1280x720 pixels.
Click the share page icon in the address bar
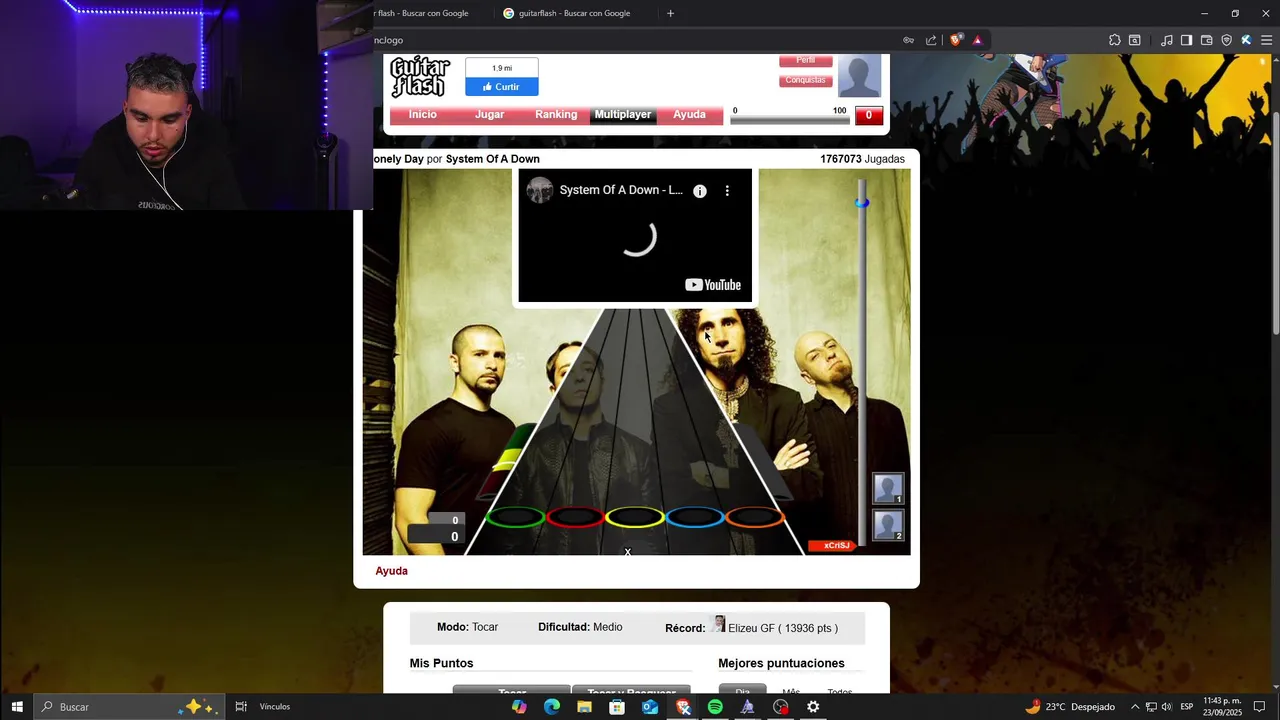pos(931,40)
